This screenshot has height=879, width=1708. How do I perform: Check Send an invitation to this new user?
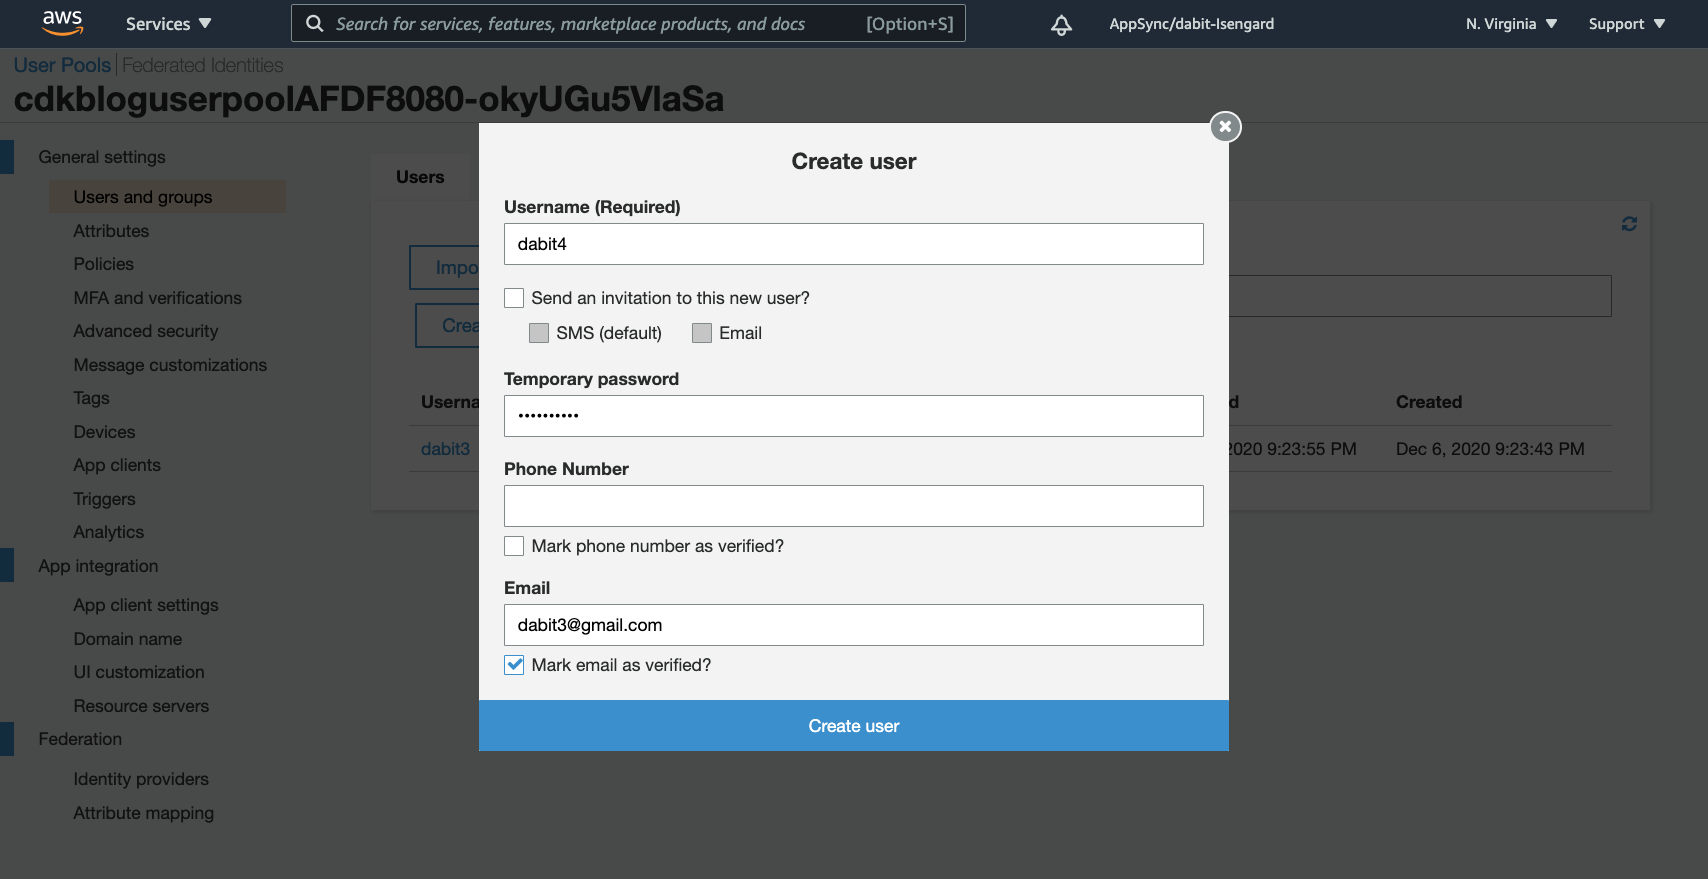[x=514, y=298]
